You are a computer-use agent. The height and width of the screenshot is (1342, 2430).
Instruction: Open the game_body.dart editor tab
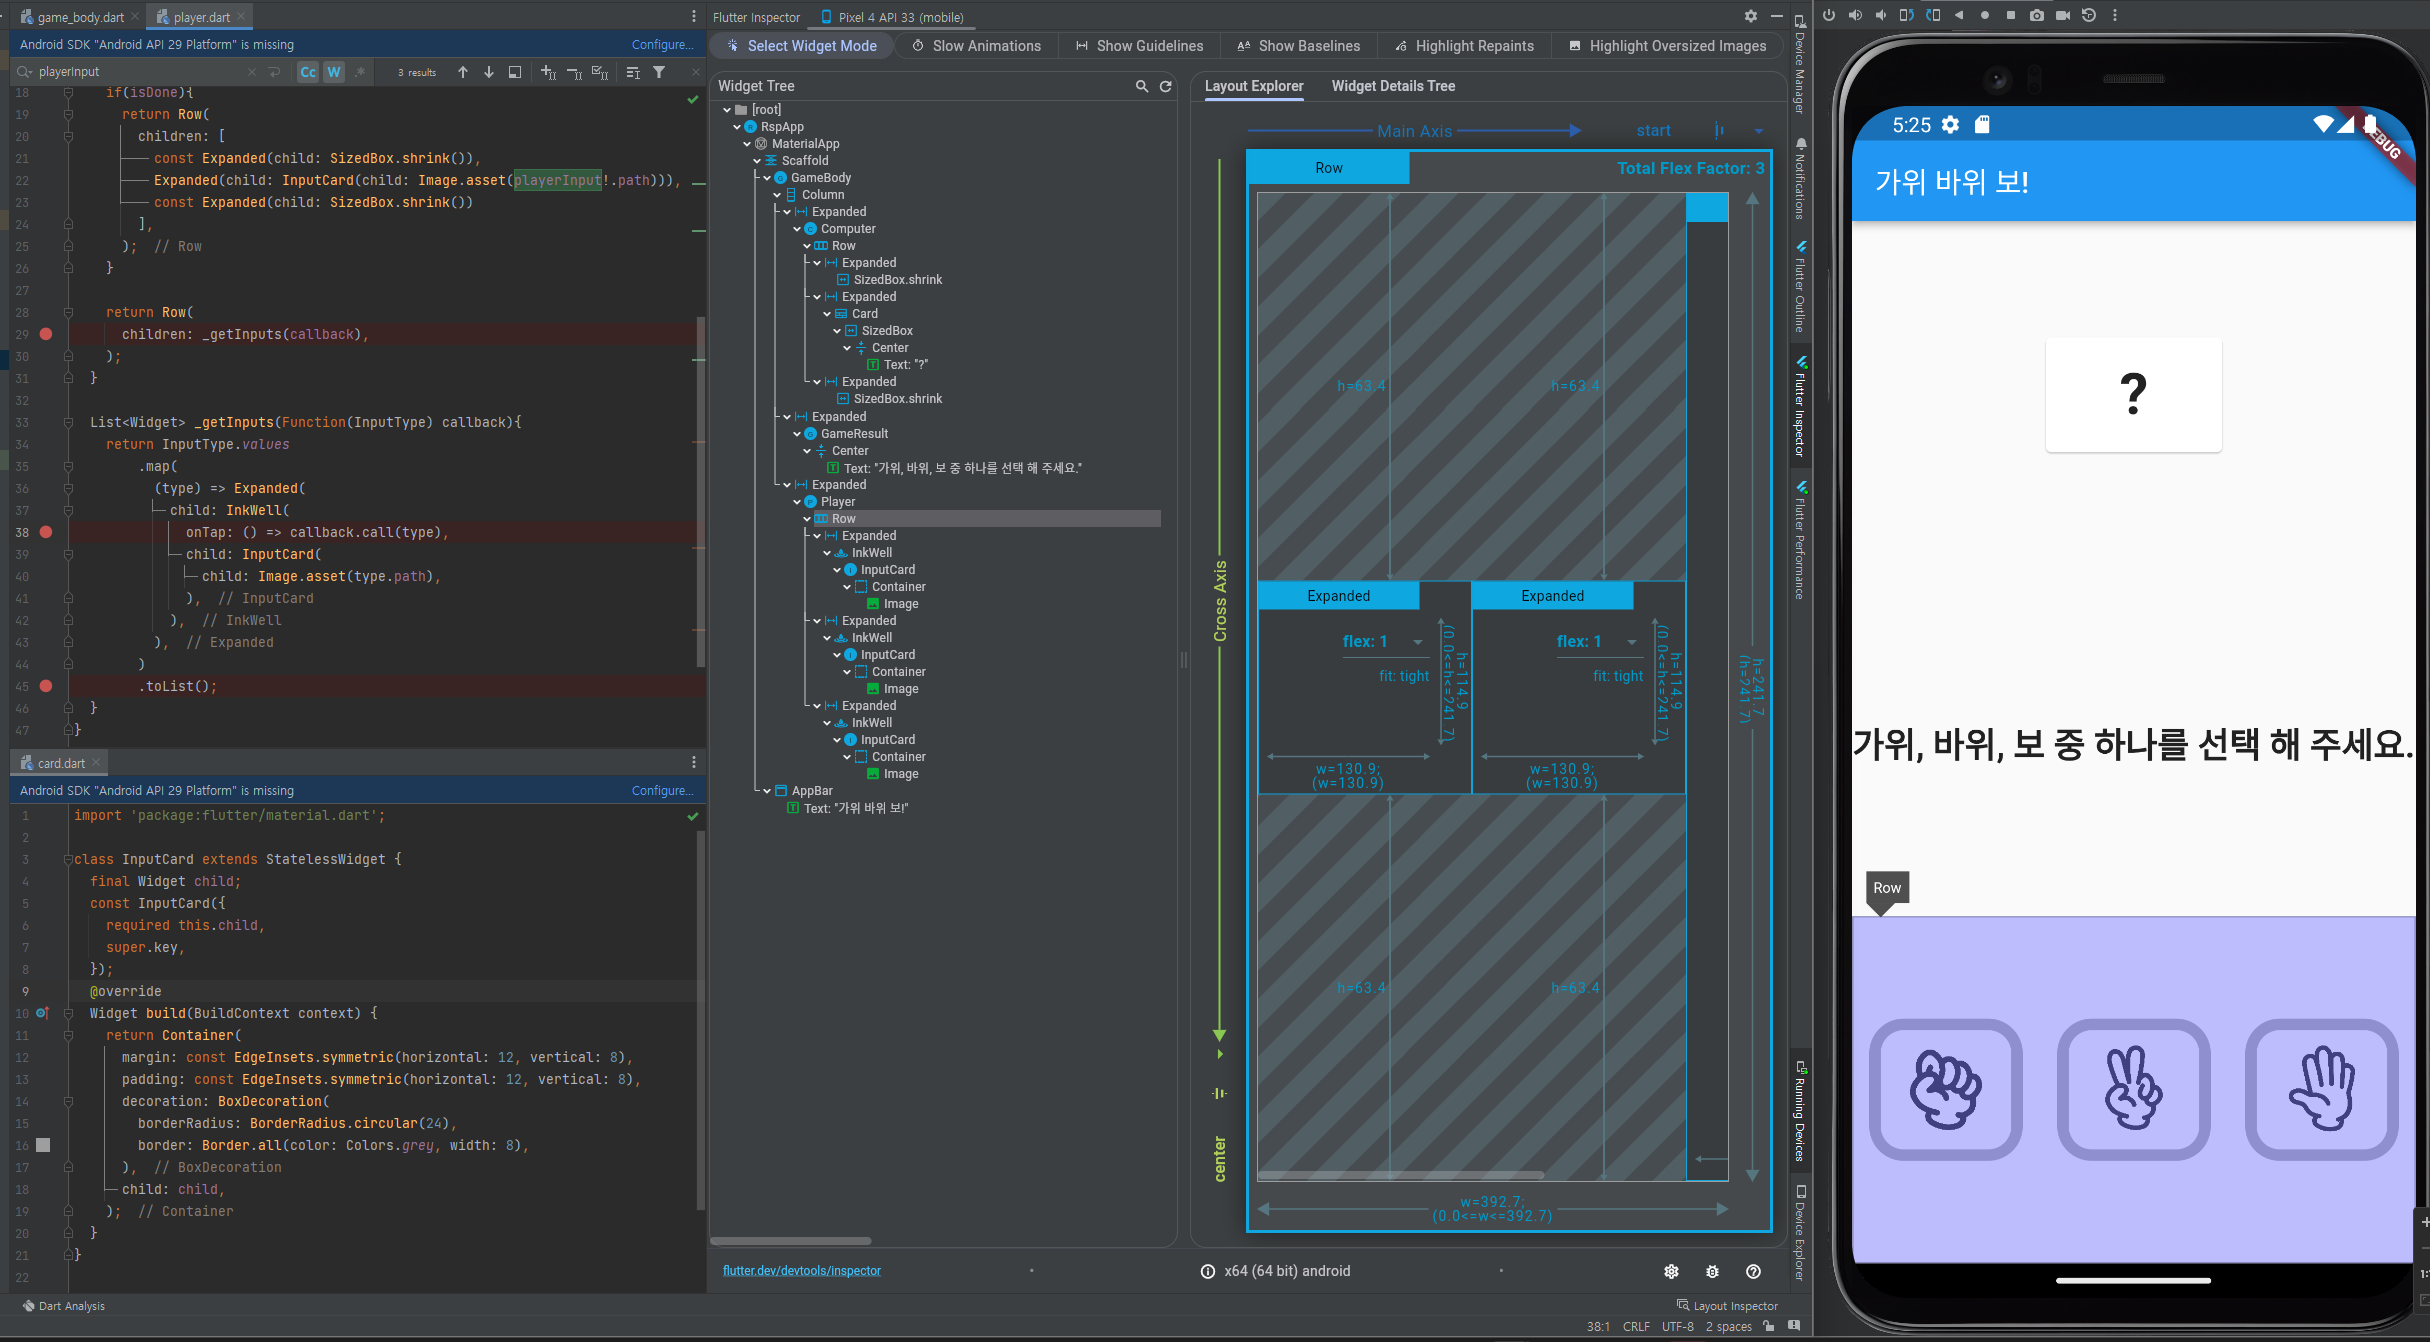79,17
